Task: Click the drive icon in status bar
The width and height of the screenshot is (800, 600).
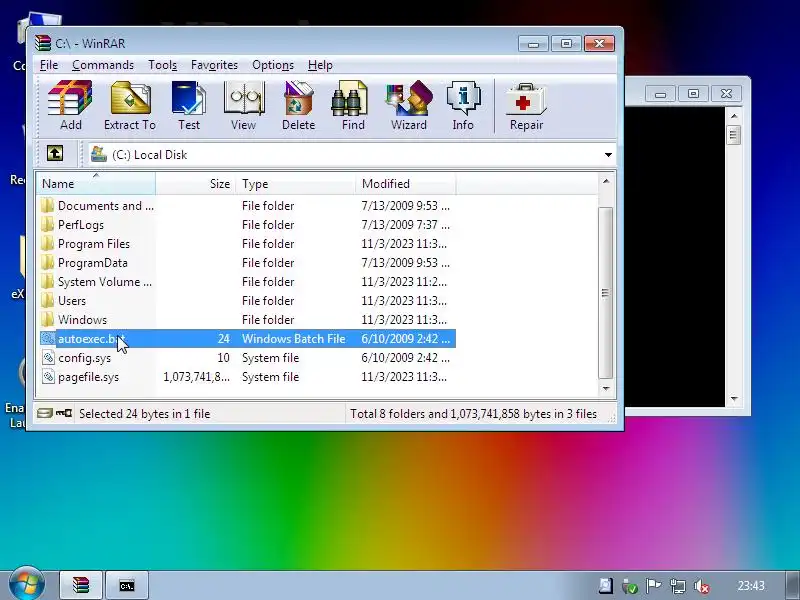Action: (45, 413)
